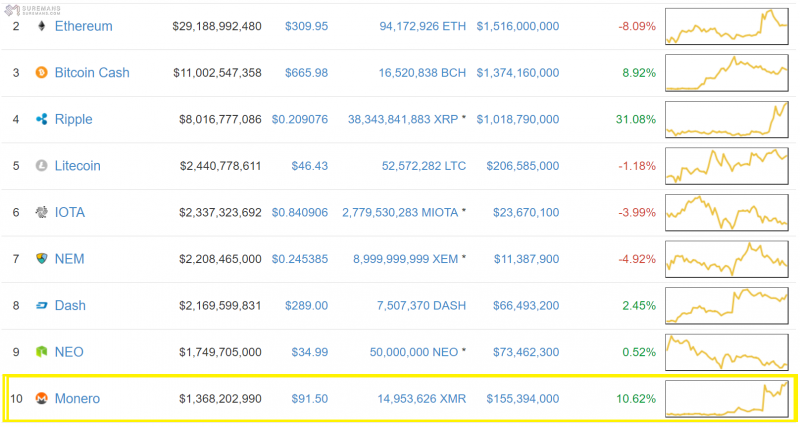Viewport: 800px width, 427px height.
Task: Click supply 94,172,926 ETH
Action: point(422,26)
